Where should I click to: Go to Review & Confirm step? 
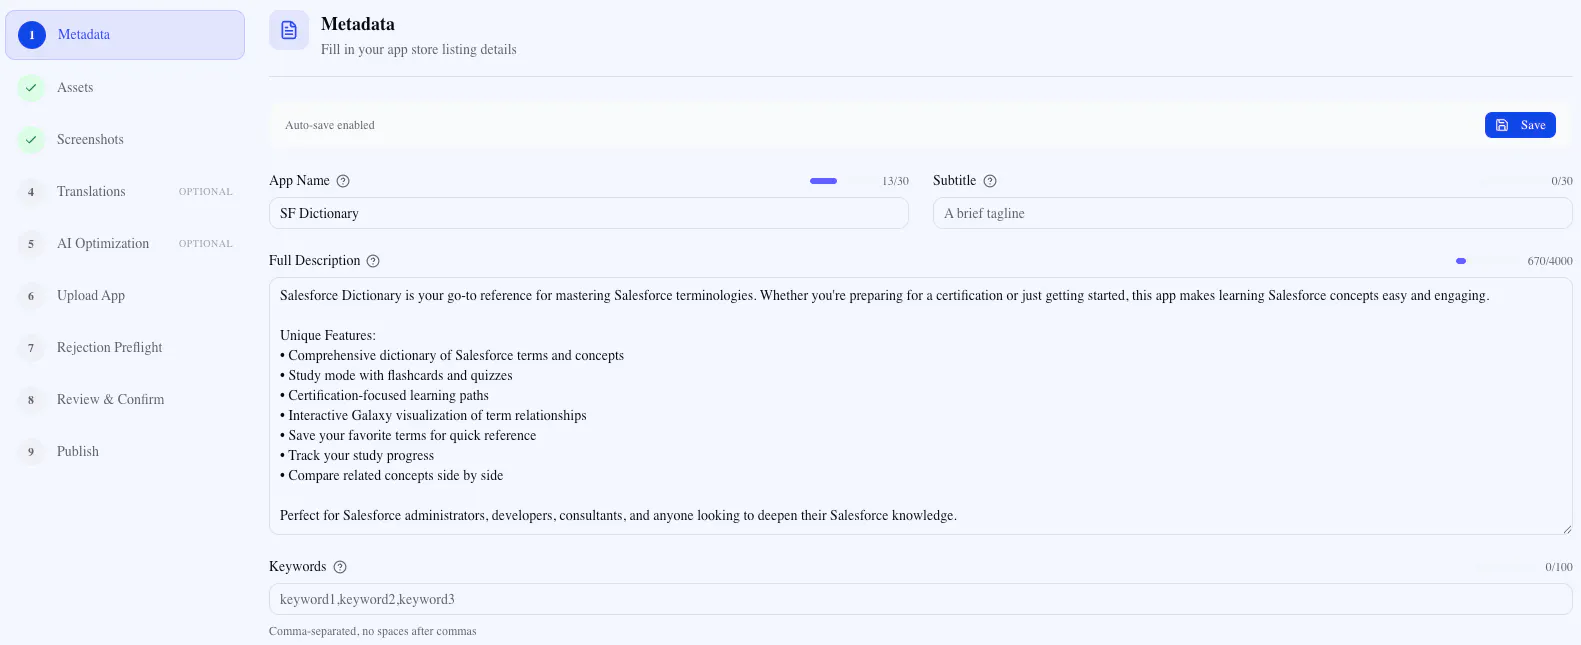[x=125, y=399]
